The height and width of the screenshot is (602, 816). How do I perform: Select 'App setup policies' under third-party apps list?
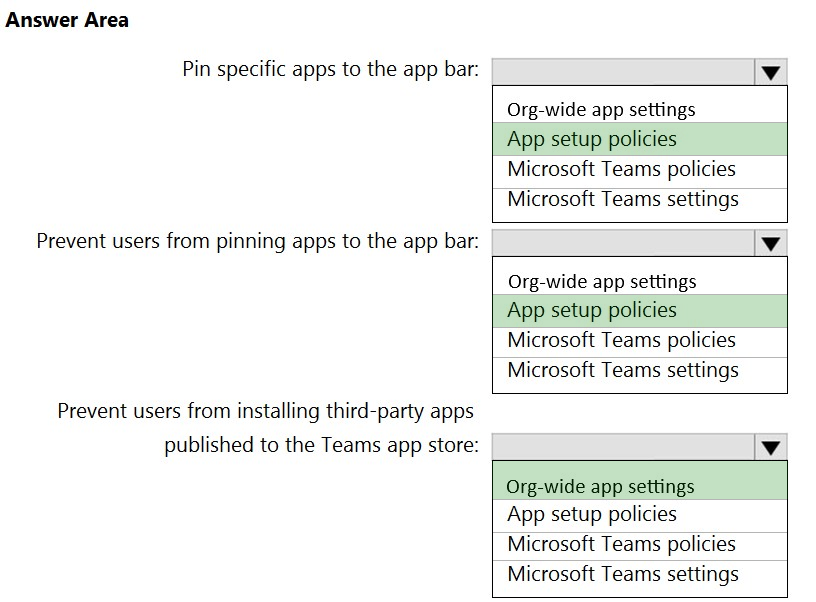pos(640,514)
